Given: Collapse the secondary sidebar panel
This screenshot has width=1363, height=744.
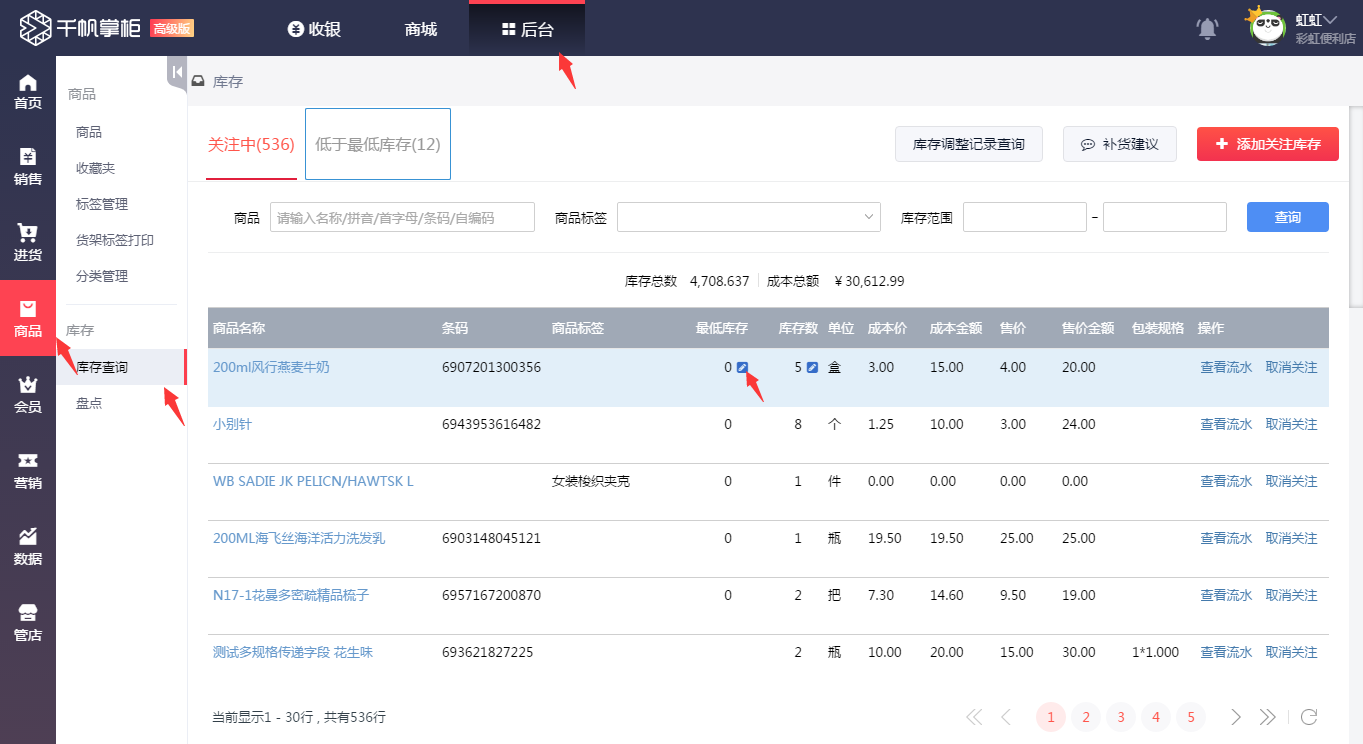Looking at the screenshot, I should 175,72.
